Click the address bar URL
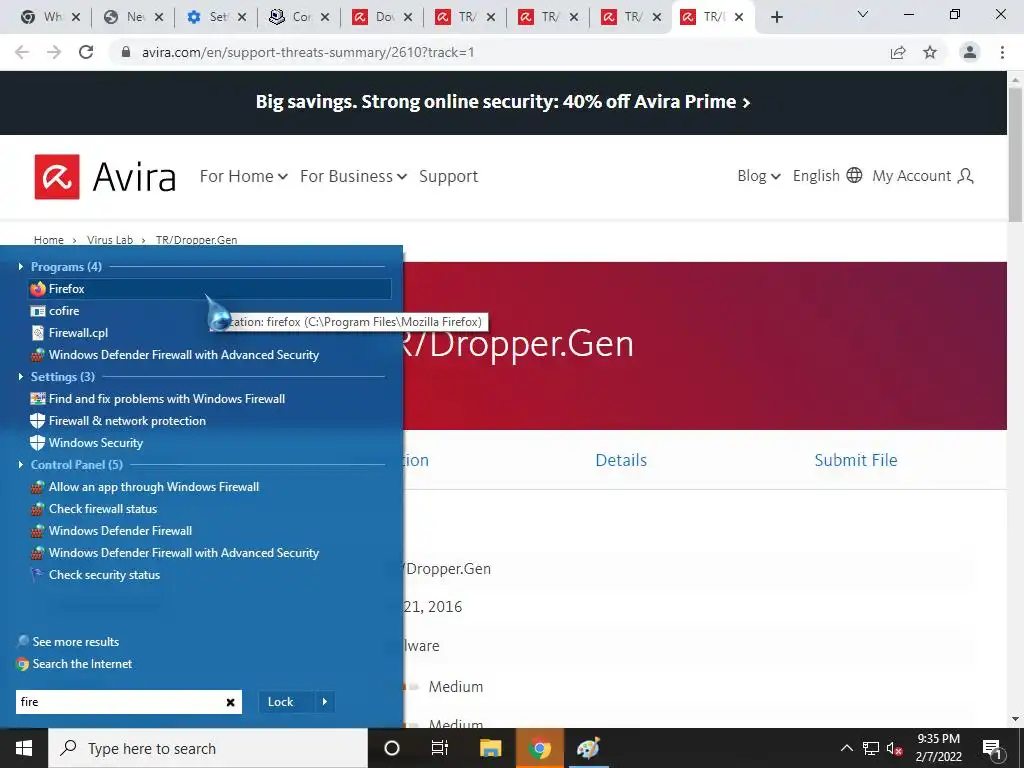1024x768 pixels. tap(308, 52)
